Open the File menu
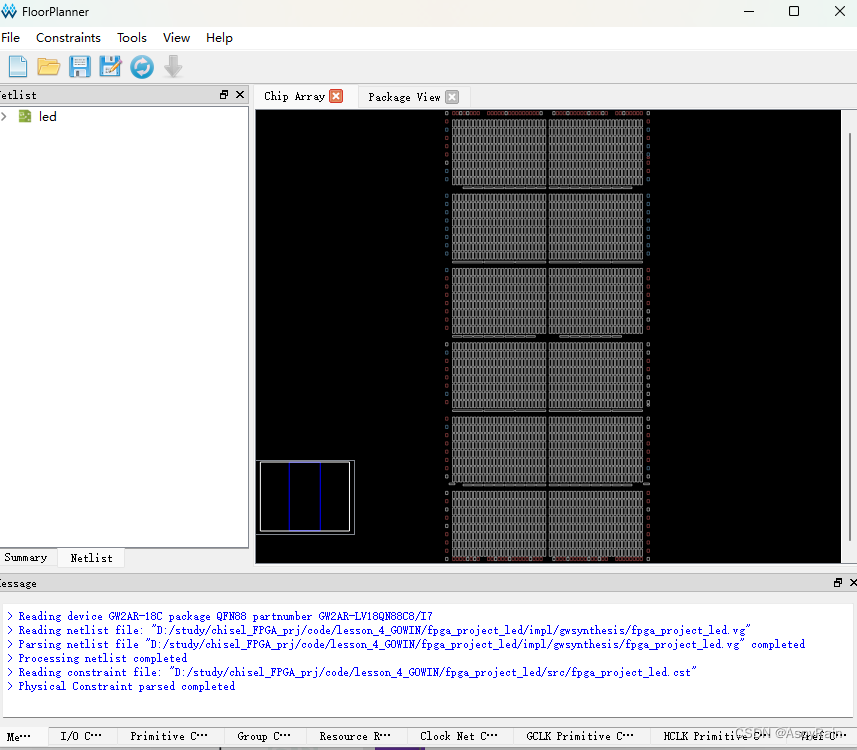Image resolution: width=857 pixels, height=750 pixels. click(x=10, y=38)
